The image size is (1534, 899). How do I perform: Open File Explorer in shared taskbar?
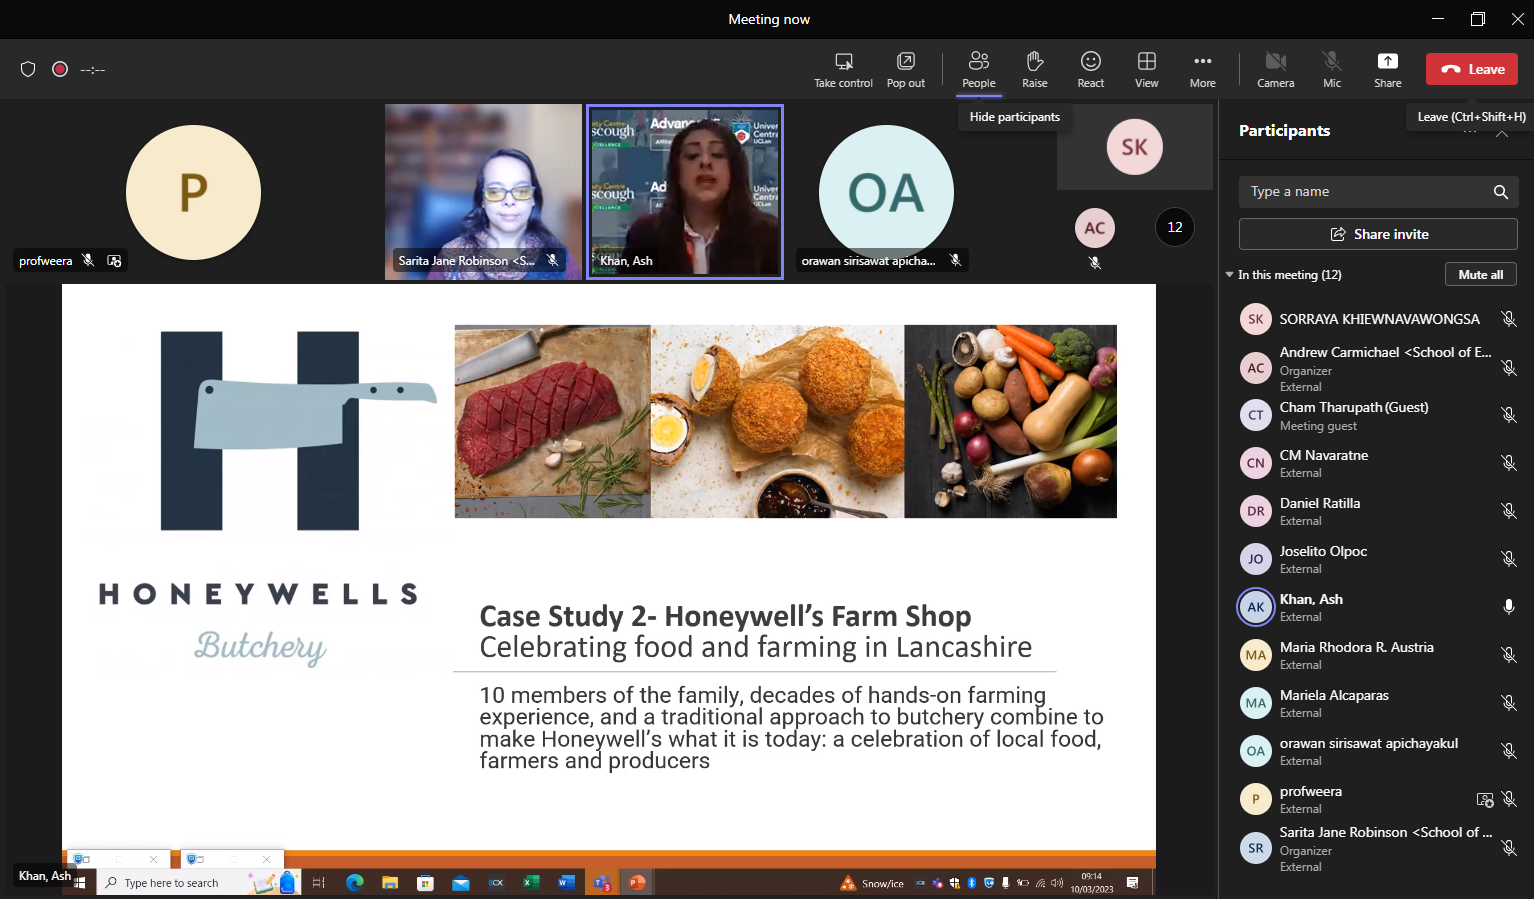click(x=389, y=883)
